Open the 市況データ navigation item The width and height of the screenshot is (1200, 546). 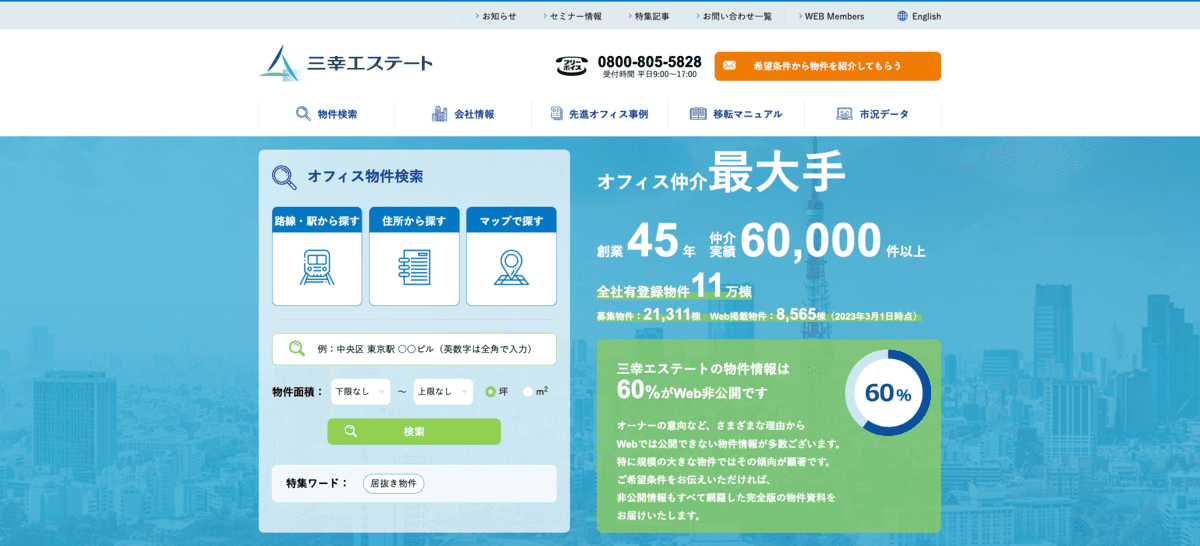(872, 114)
